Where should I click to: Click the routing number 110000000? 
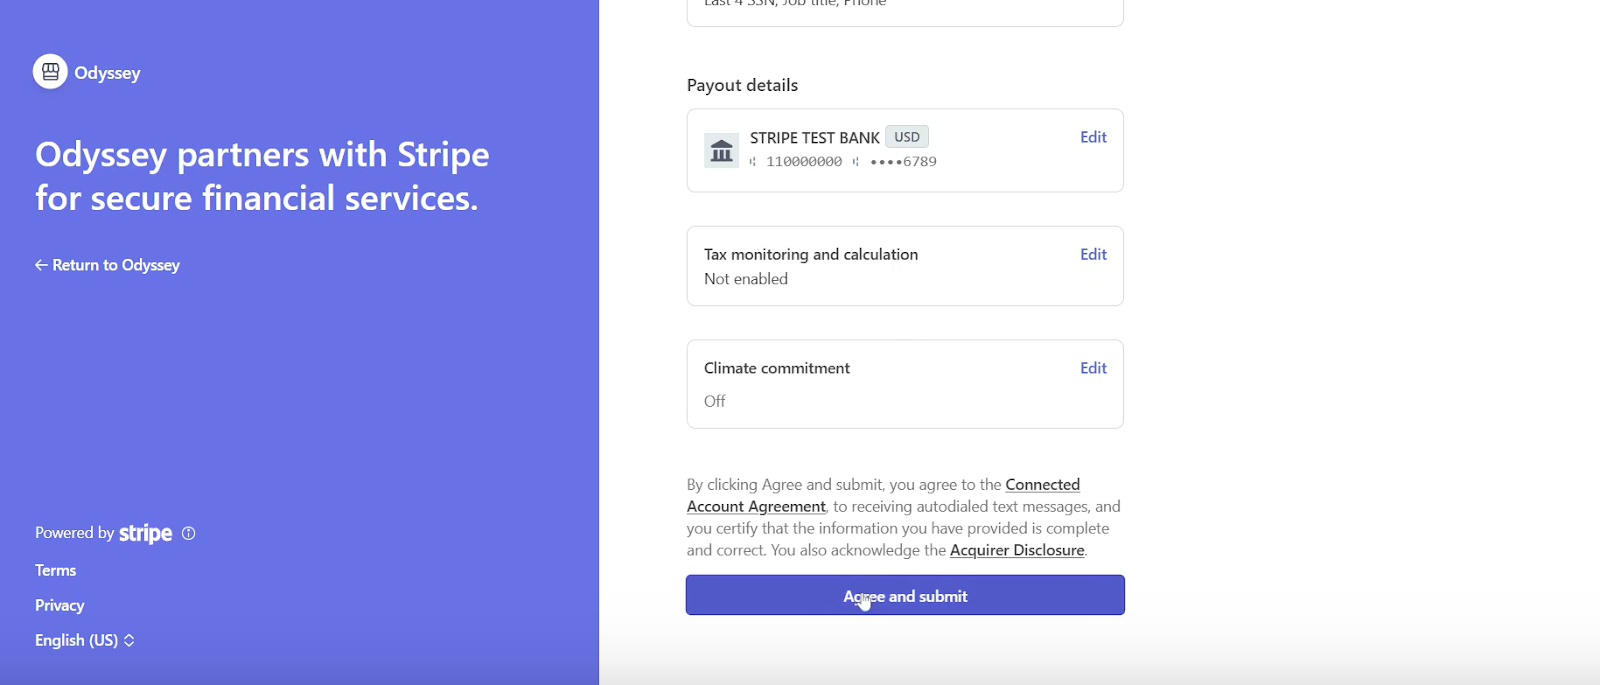804,162
